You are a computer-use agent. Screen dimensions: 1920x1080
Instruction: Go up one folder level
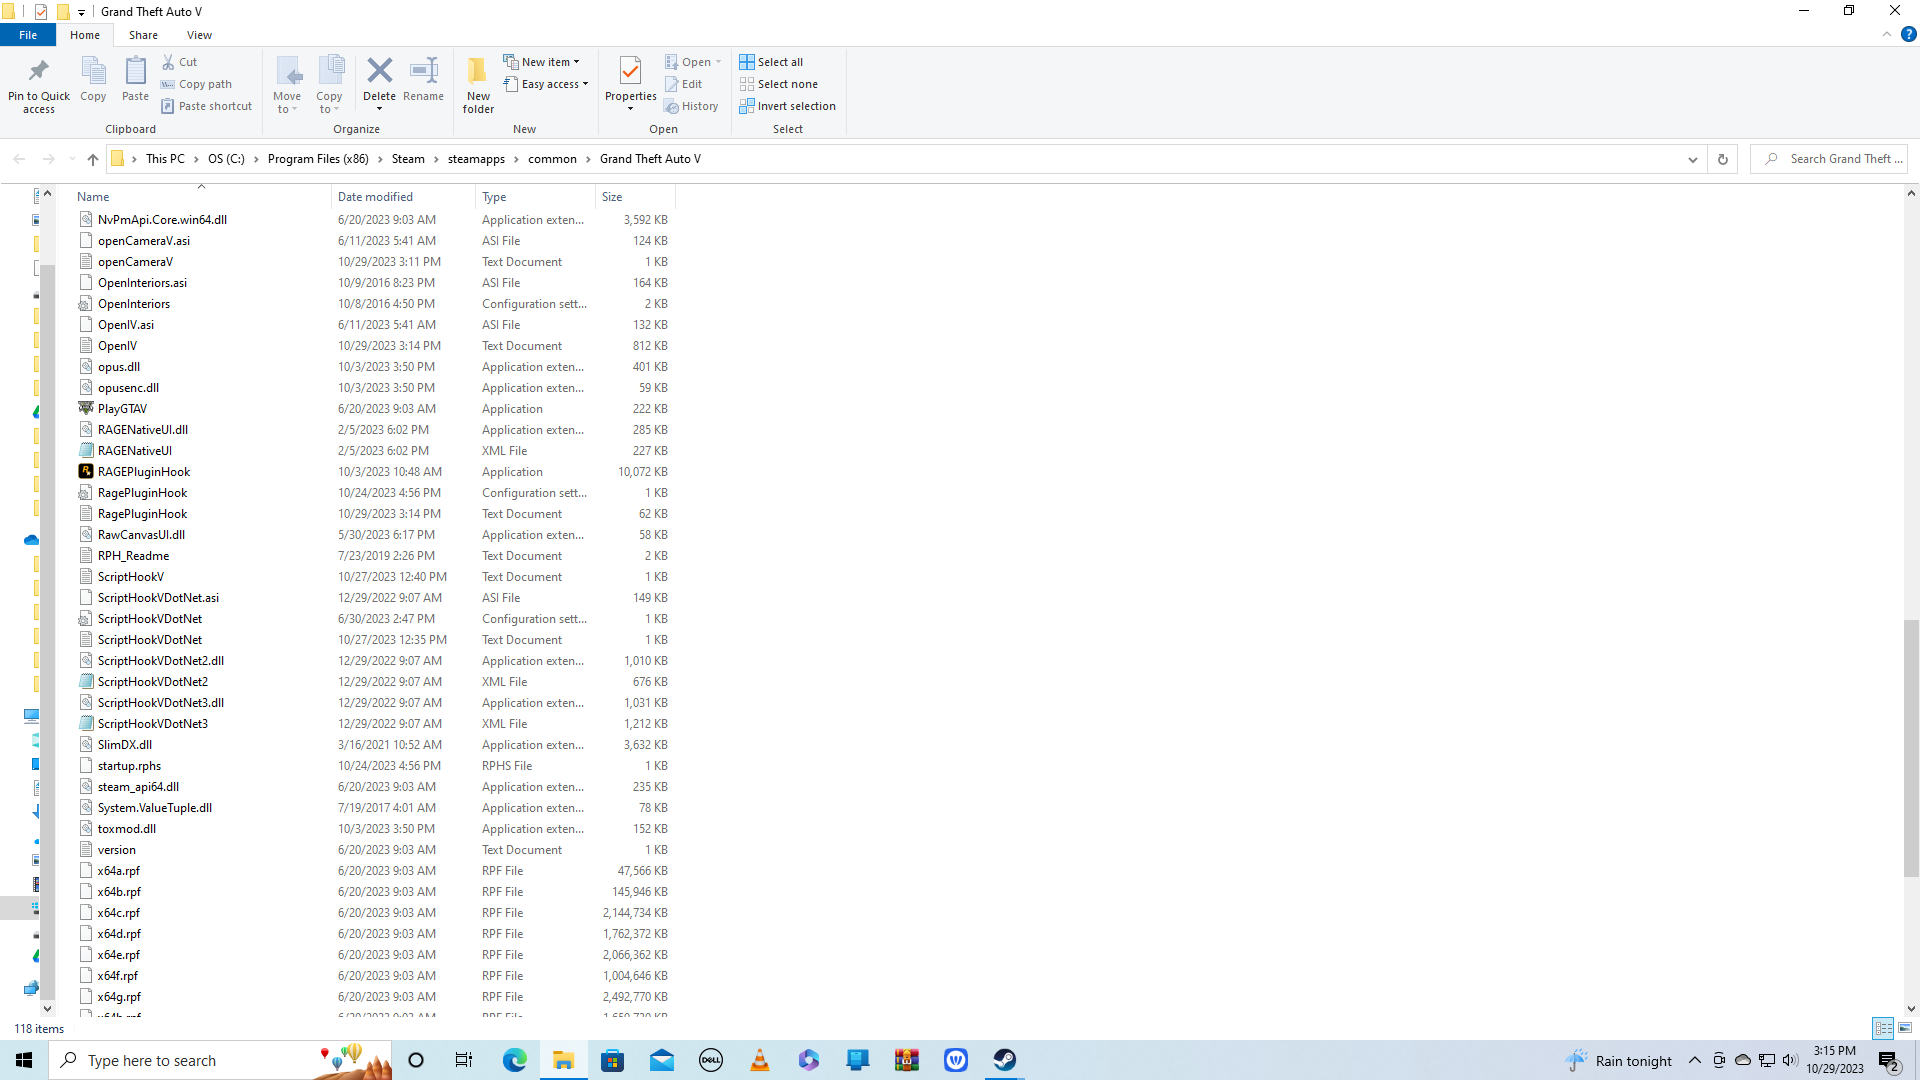click(x=92, y=159)
